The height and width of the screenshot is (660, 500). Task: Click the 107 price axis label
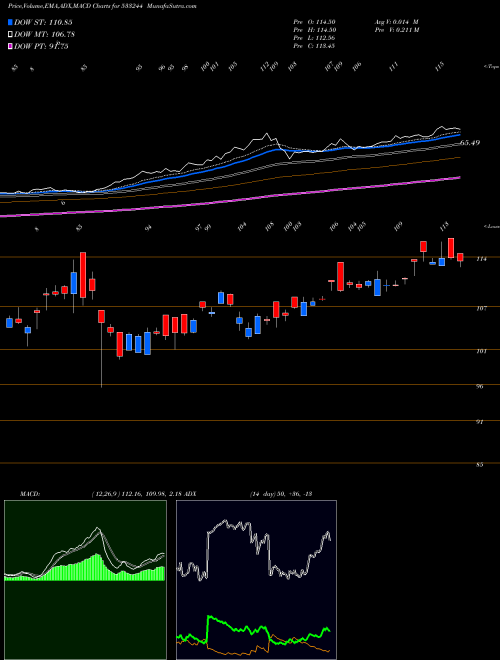click(481, 309)
